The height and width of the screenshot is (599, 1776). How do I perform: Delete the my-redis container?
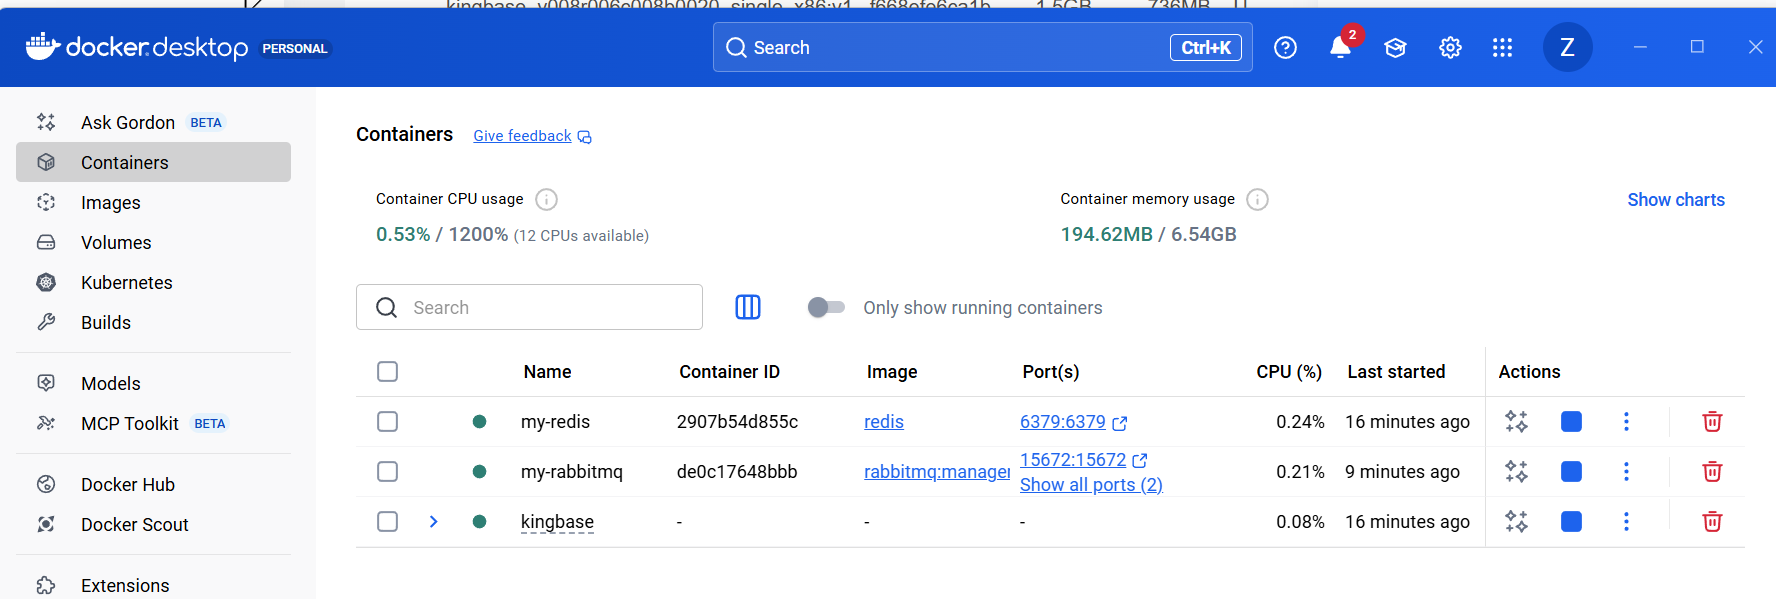[1712, 422]
